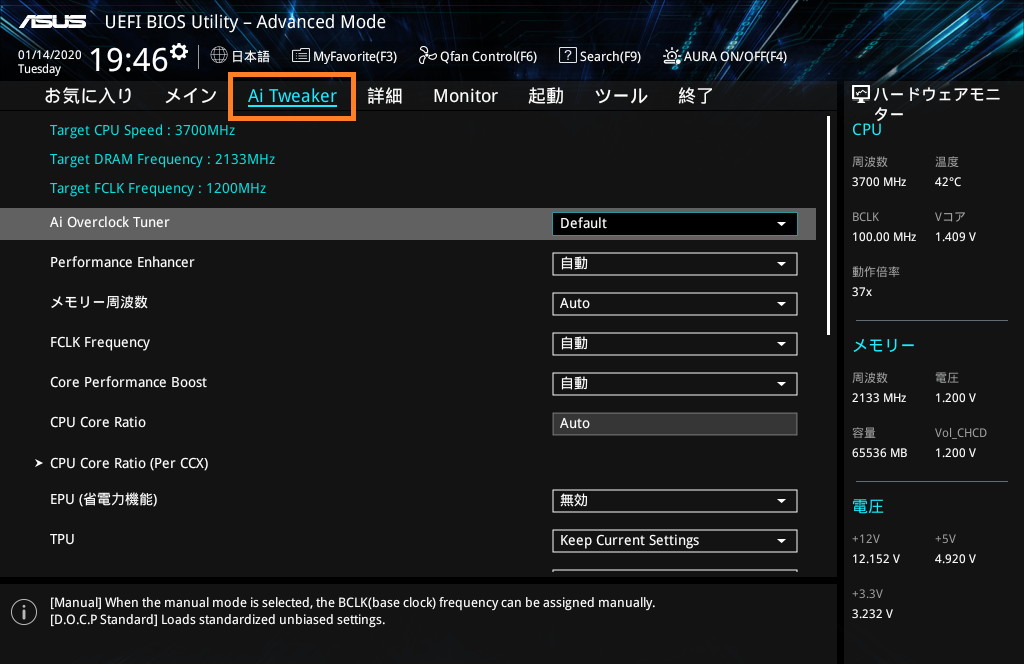Click the 電圧 heading
1024x664 pixels.
pyautogui.click(x=868, y=506)
